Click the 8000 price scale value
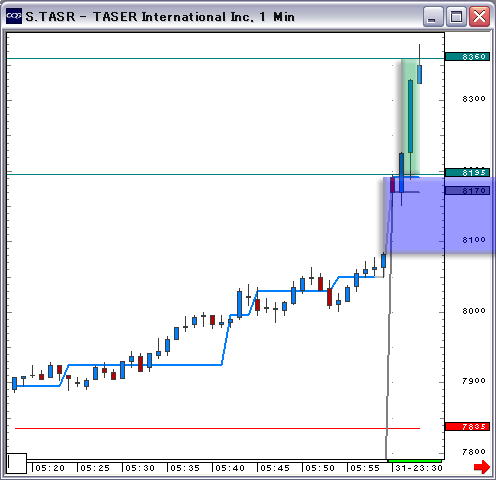Image resolution: width=496 pixels, height=480 pixels. 474,311
